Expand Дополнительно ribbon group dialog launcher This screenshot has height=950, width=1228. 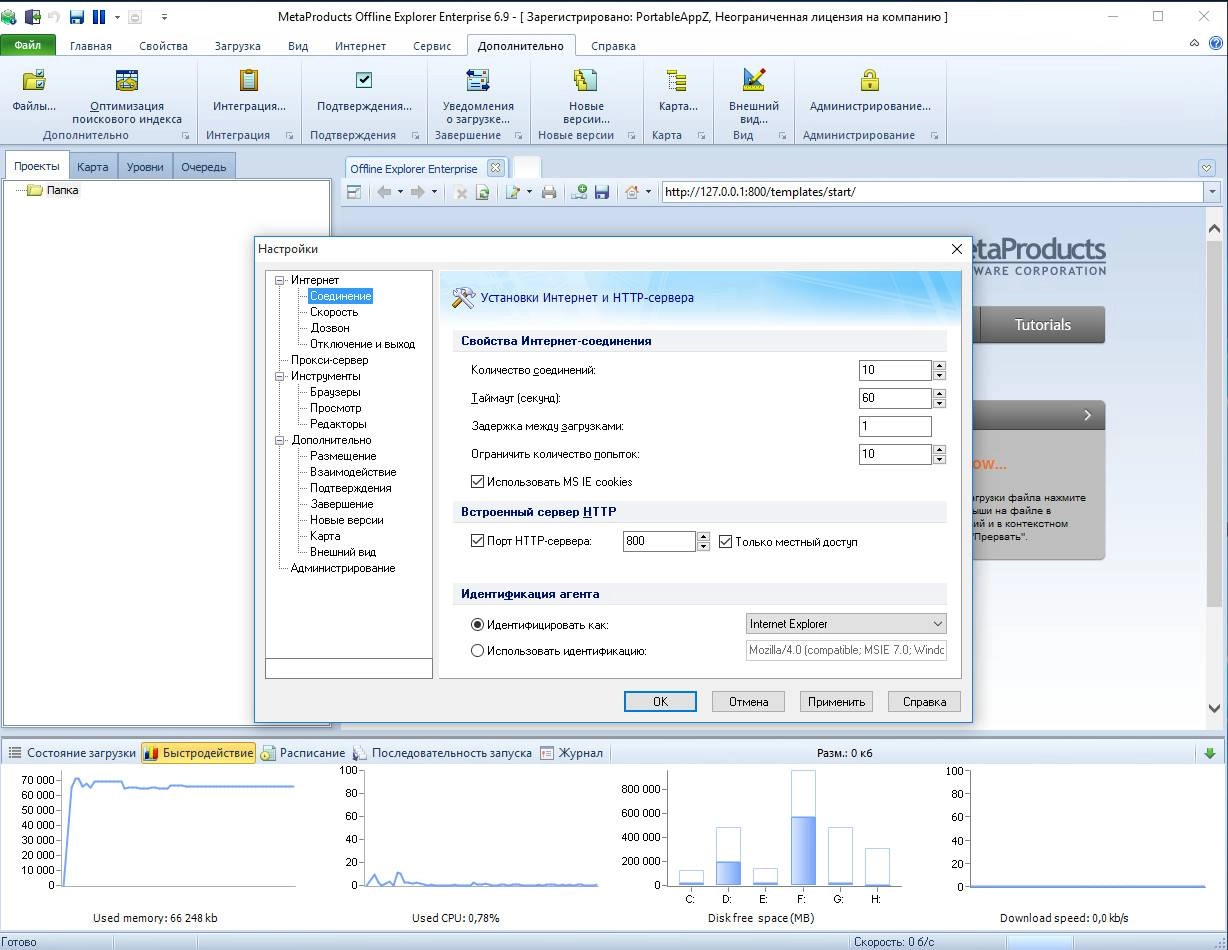pyautogui.click(x=185, y=136)
